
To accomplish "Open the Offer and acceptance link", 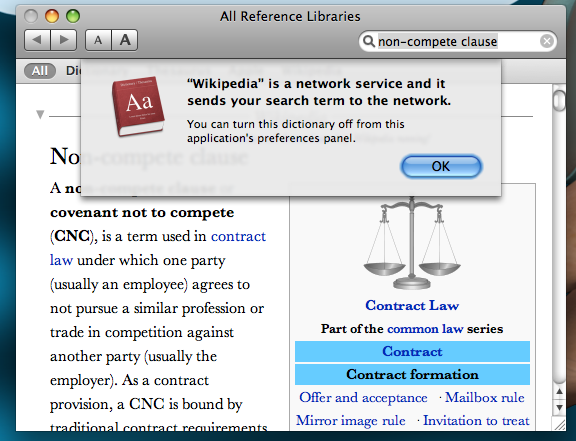I will [x=363, y=398].
